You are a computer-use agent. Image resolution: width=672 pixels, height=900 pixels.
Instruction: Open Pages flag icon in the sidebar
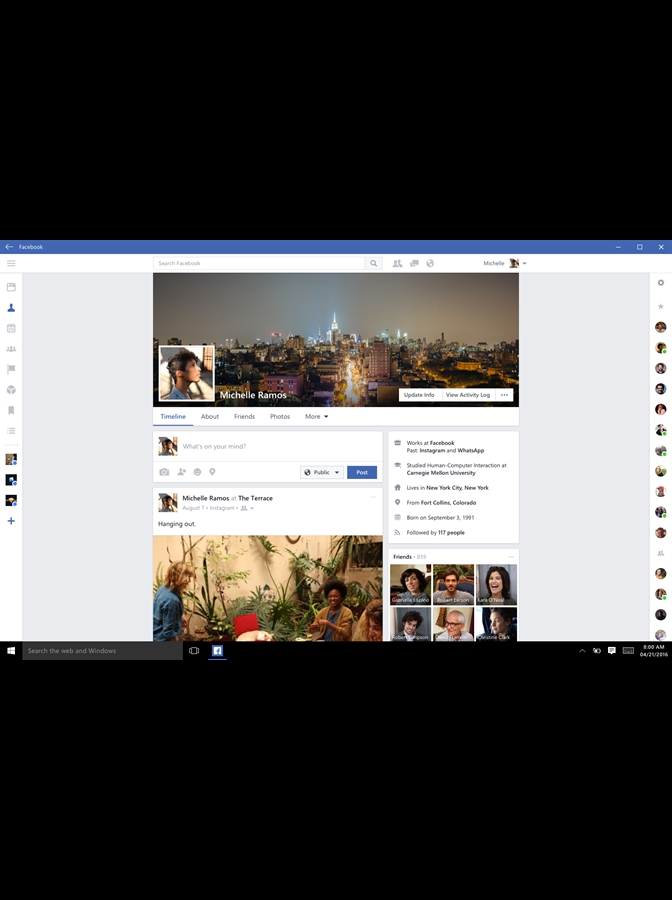pyautogui.click(x=11, y=369)
